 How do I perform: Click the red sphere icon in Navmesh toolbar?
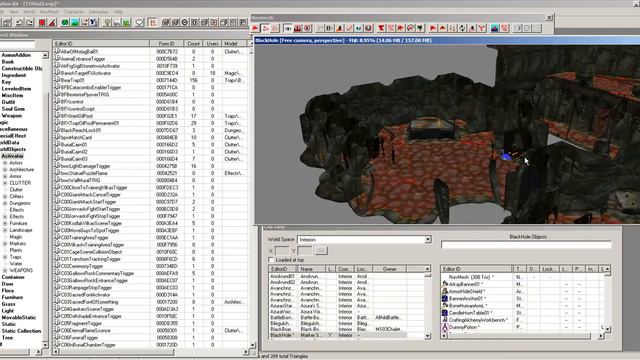click(x=368, y=28)
